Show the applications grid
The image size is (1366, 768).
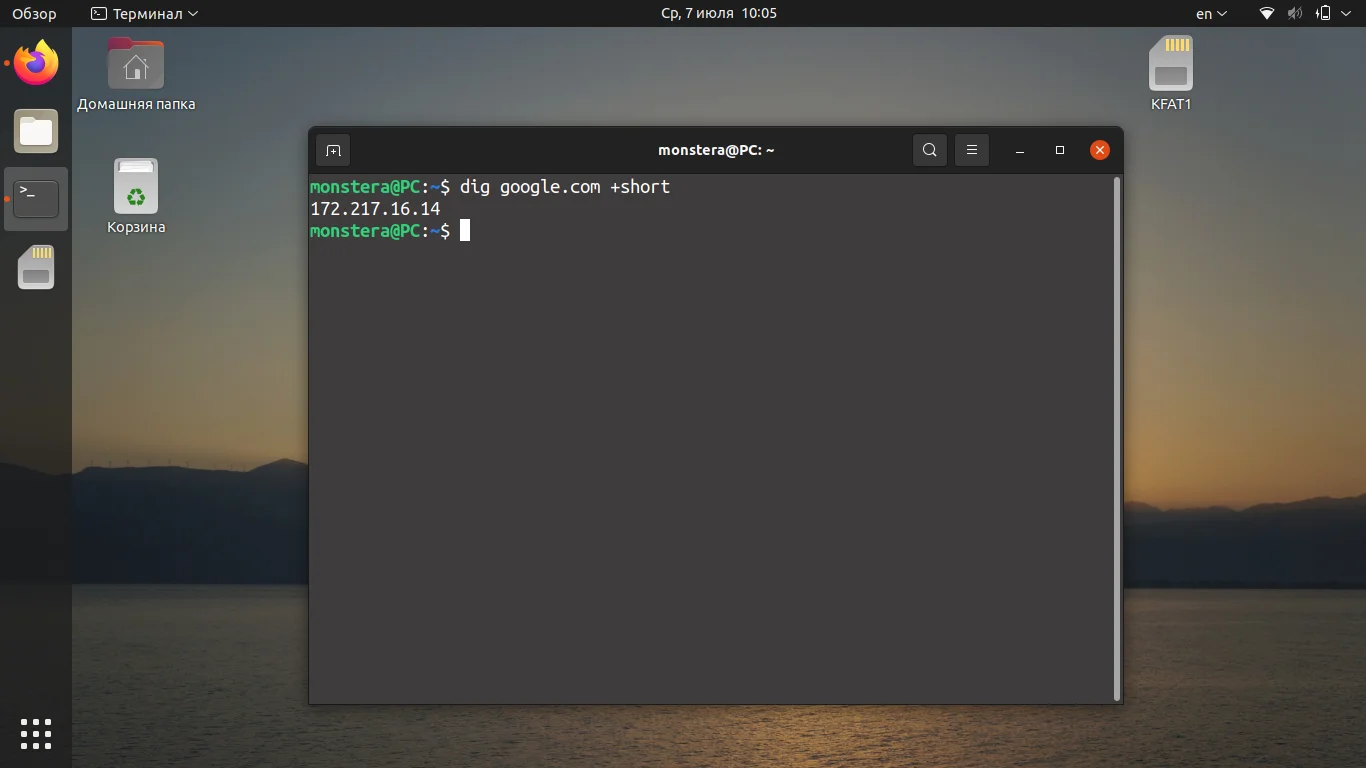click(36, 733)
